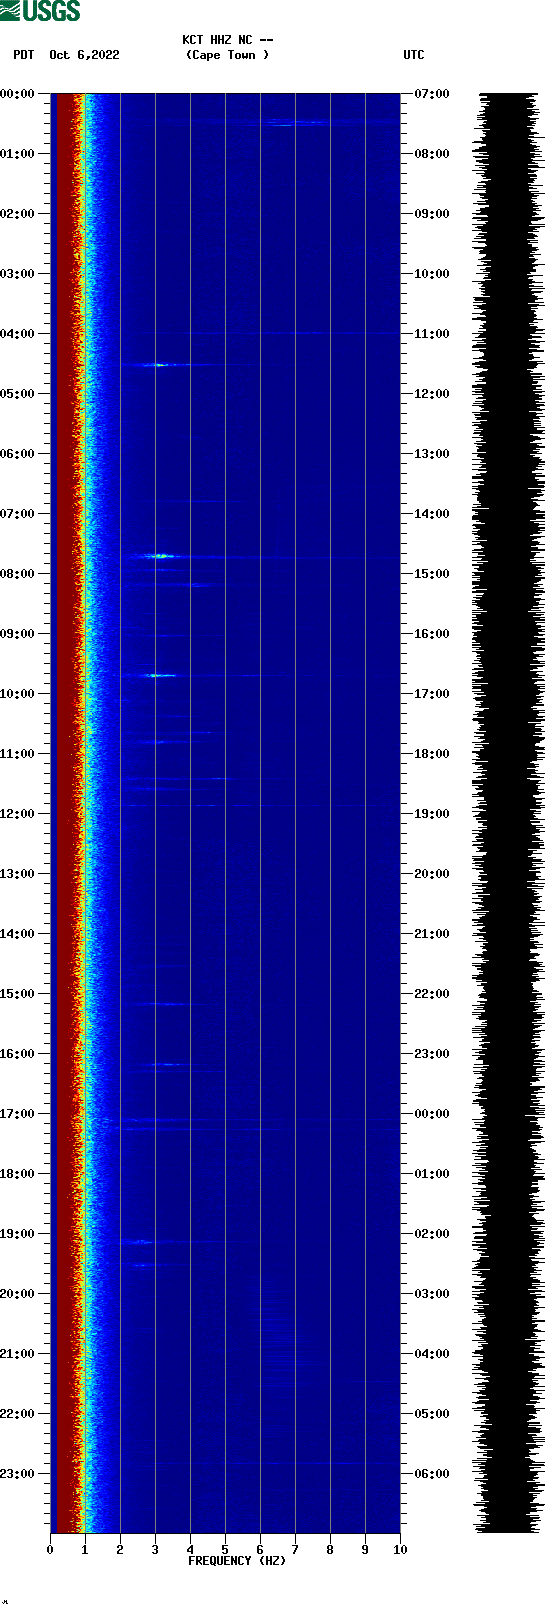Click the 'PDT' timezone label

(x=24, y=55)
